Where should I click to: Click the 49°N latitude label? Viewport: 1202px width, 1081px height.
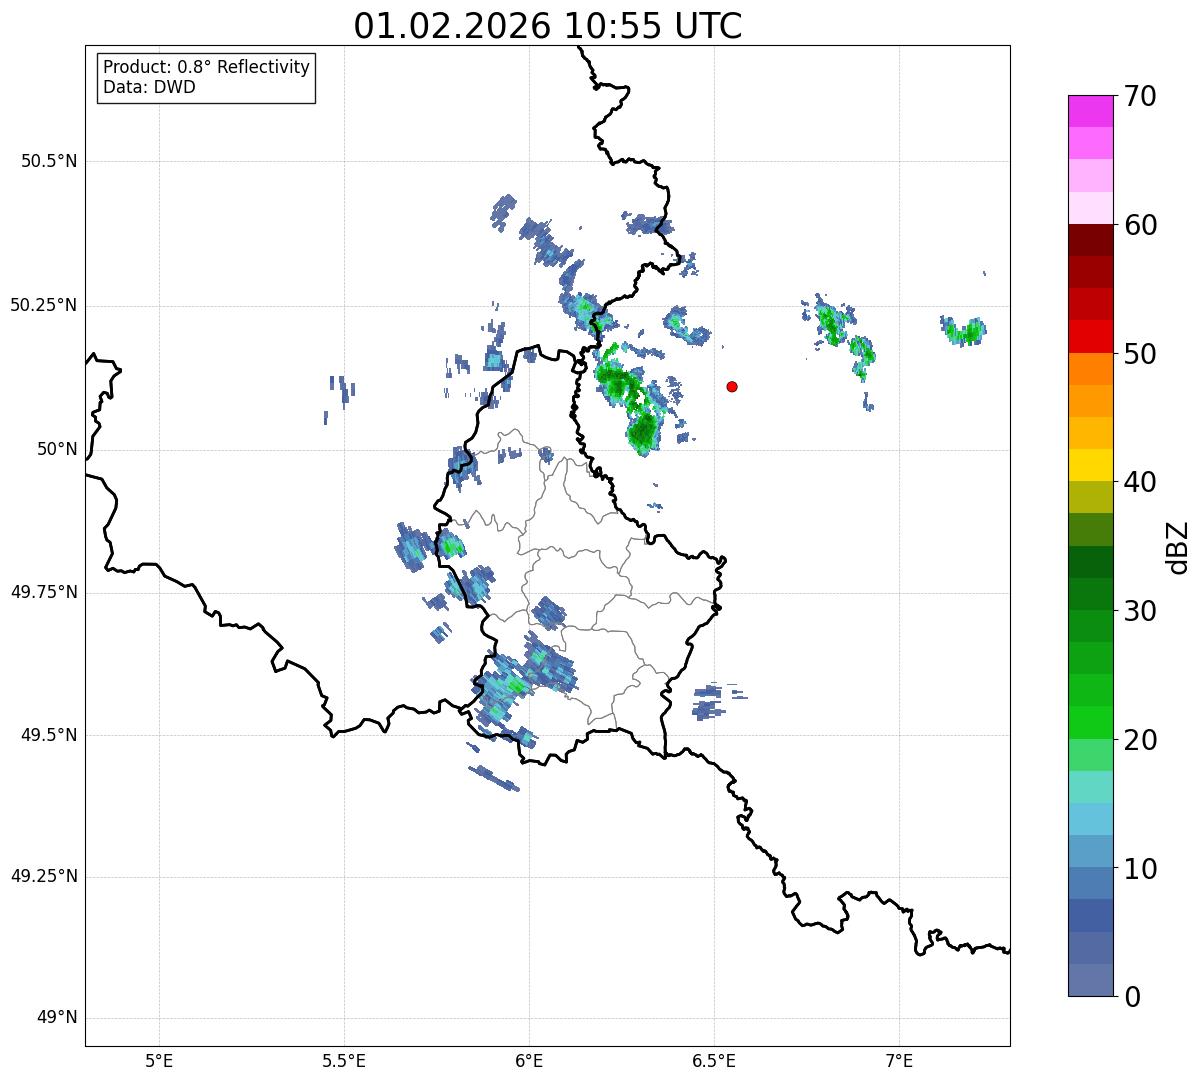point(57,1018)
